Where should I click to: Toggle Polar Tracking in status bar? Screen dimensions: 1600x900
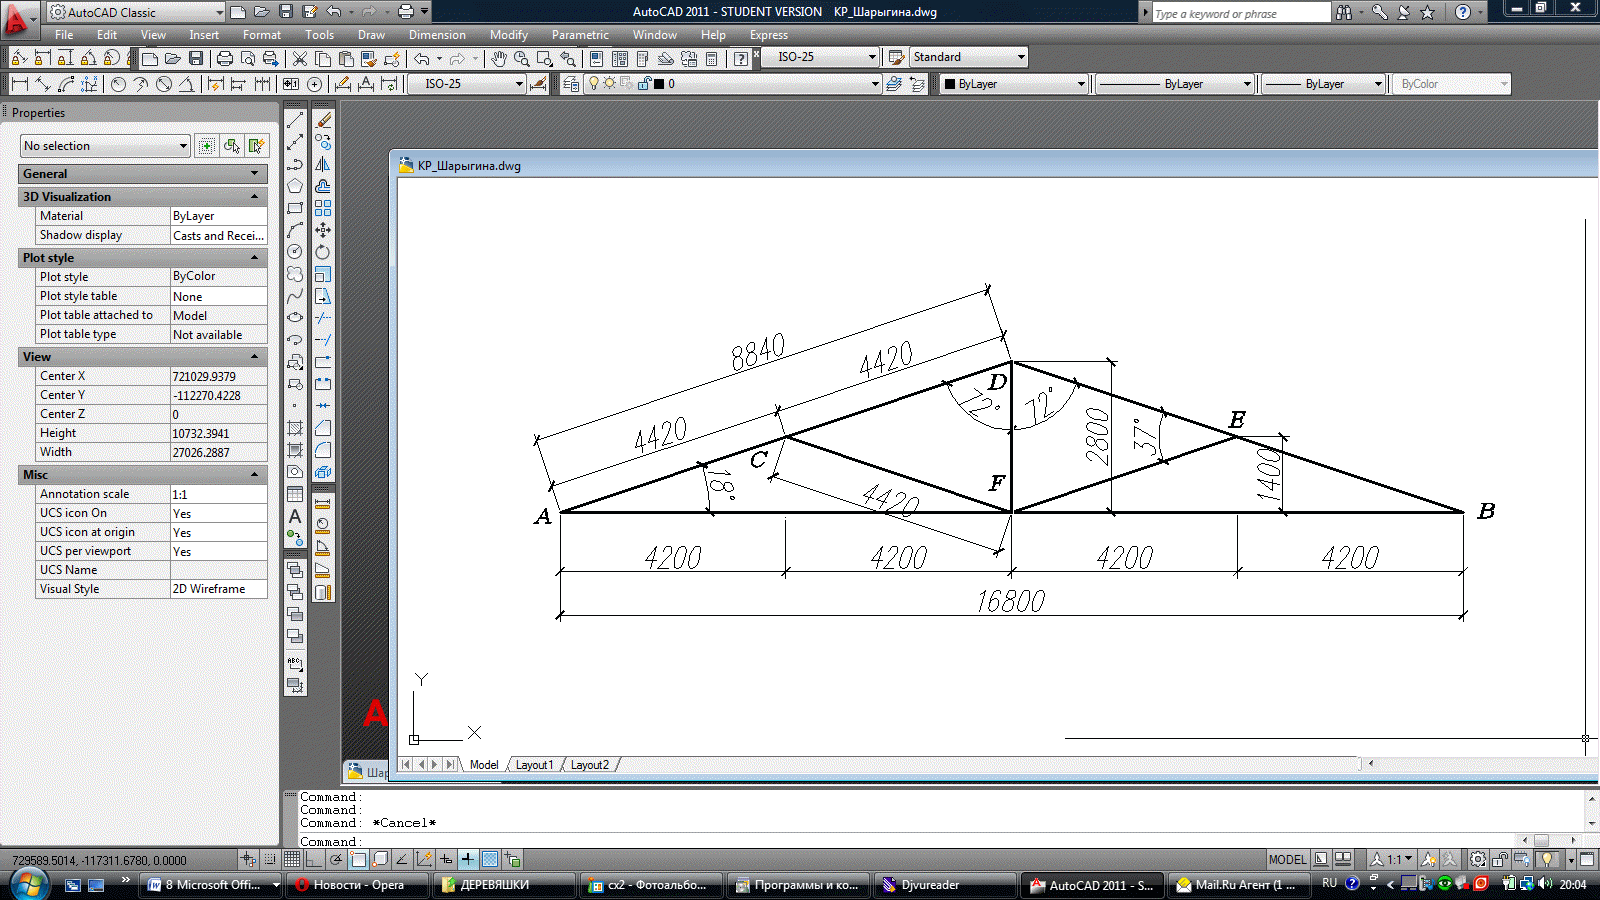(x=336, y=859)
